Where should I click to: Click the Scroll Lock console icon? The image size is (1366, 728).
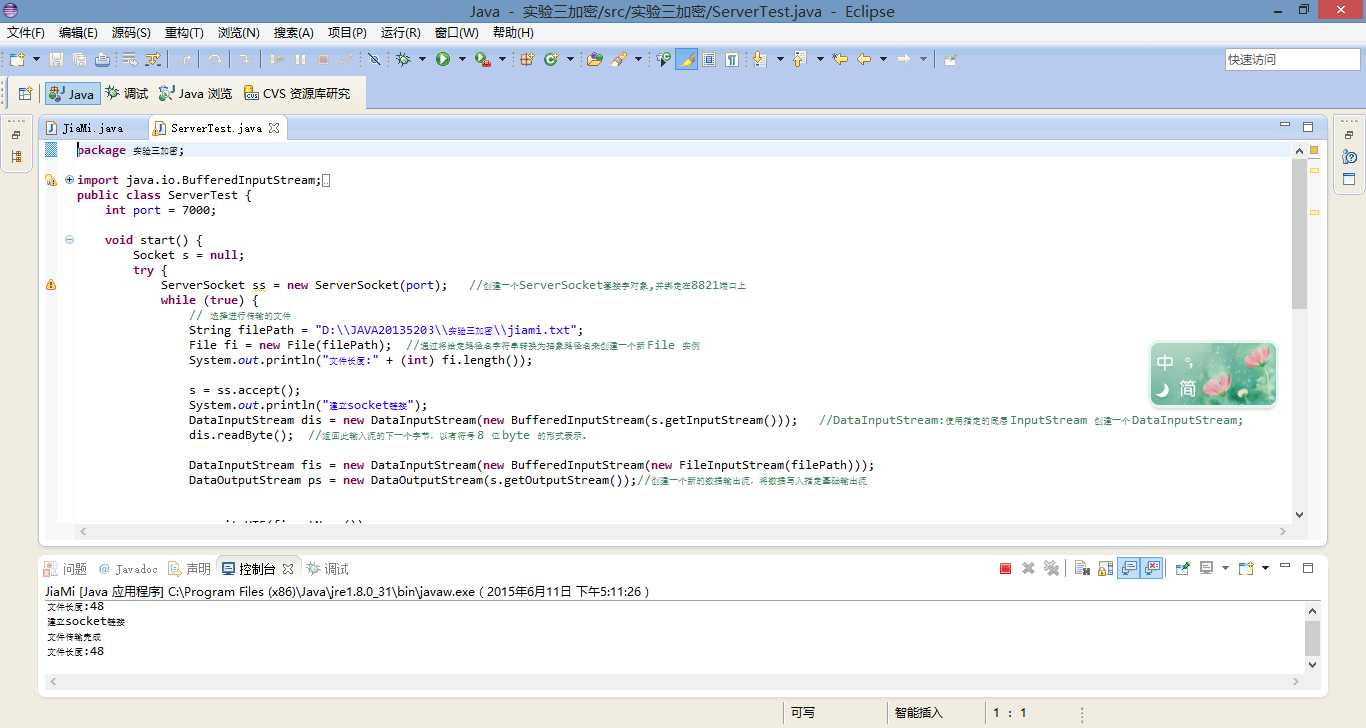tap(1105, 568)
